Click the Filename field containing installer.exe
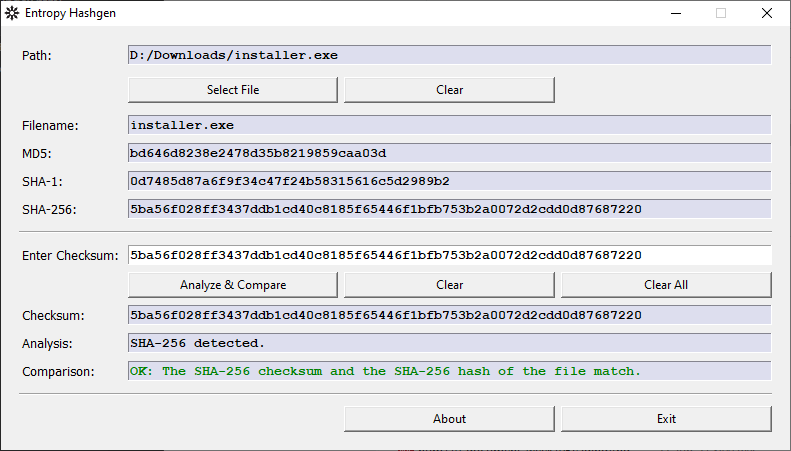This screenshot has width=791, height=451. (449, 125)
